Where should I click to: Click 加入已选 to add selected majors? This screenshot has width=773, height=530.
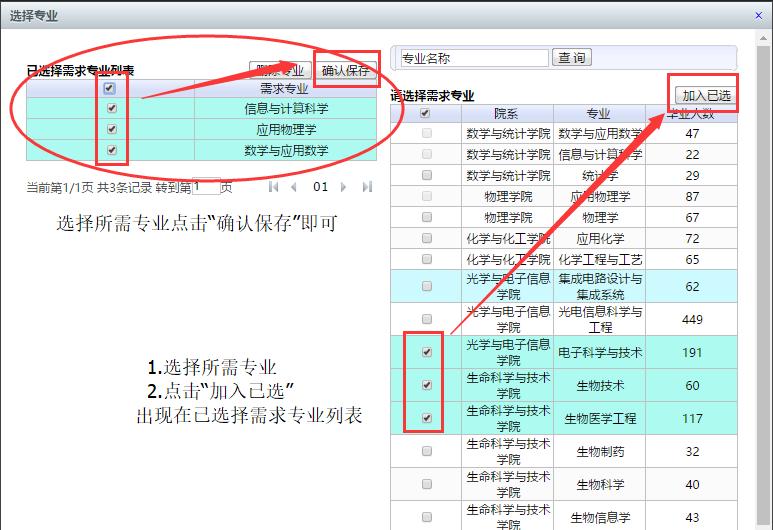point(706,96)
